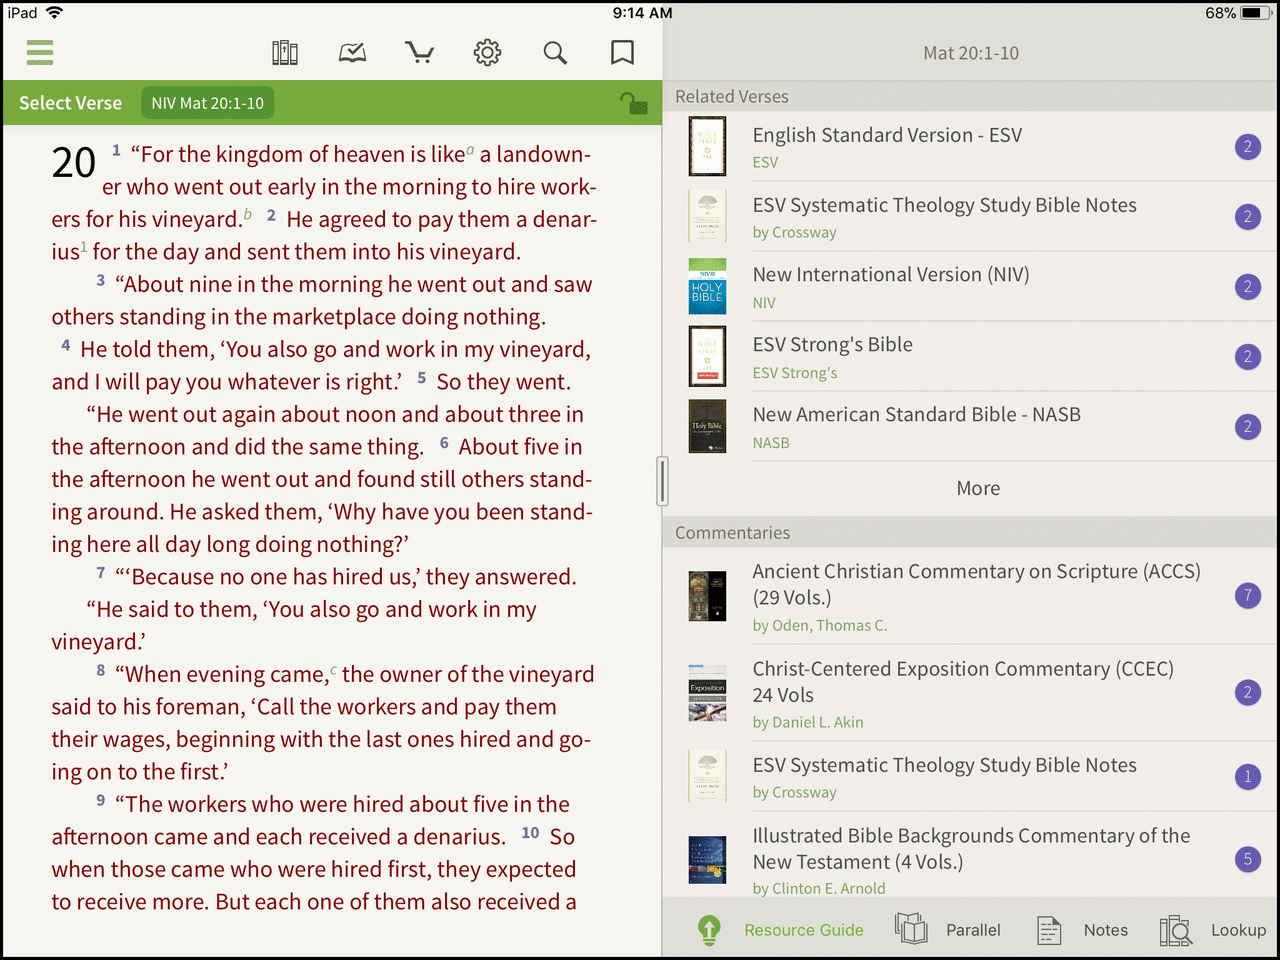Tap the Illustrated Bible Backgrounds cover thumbnail

pos(707,859)
